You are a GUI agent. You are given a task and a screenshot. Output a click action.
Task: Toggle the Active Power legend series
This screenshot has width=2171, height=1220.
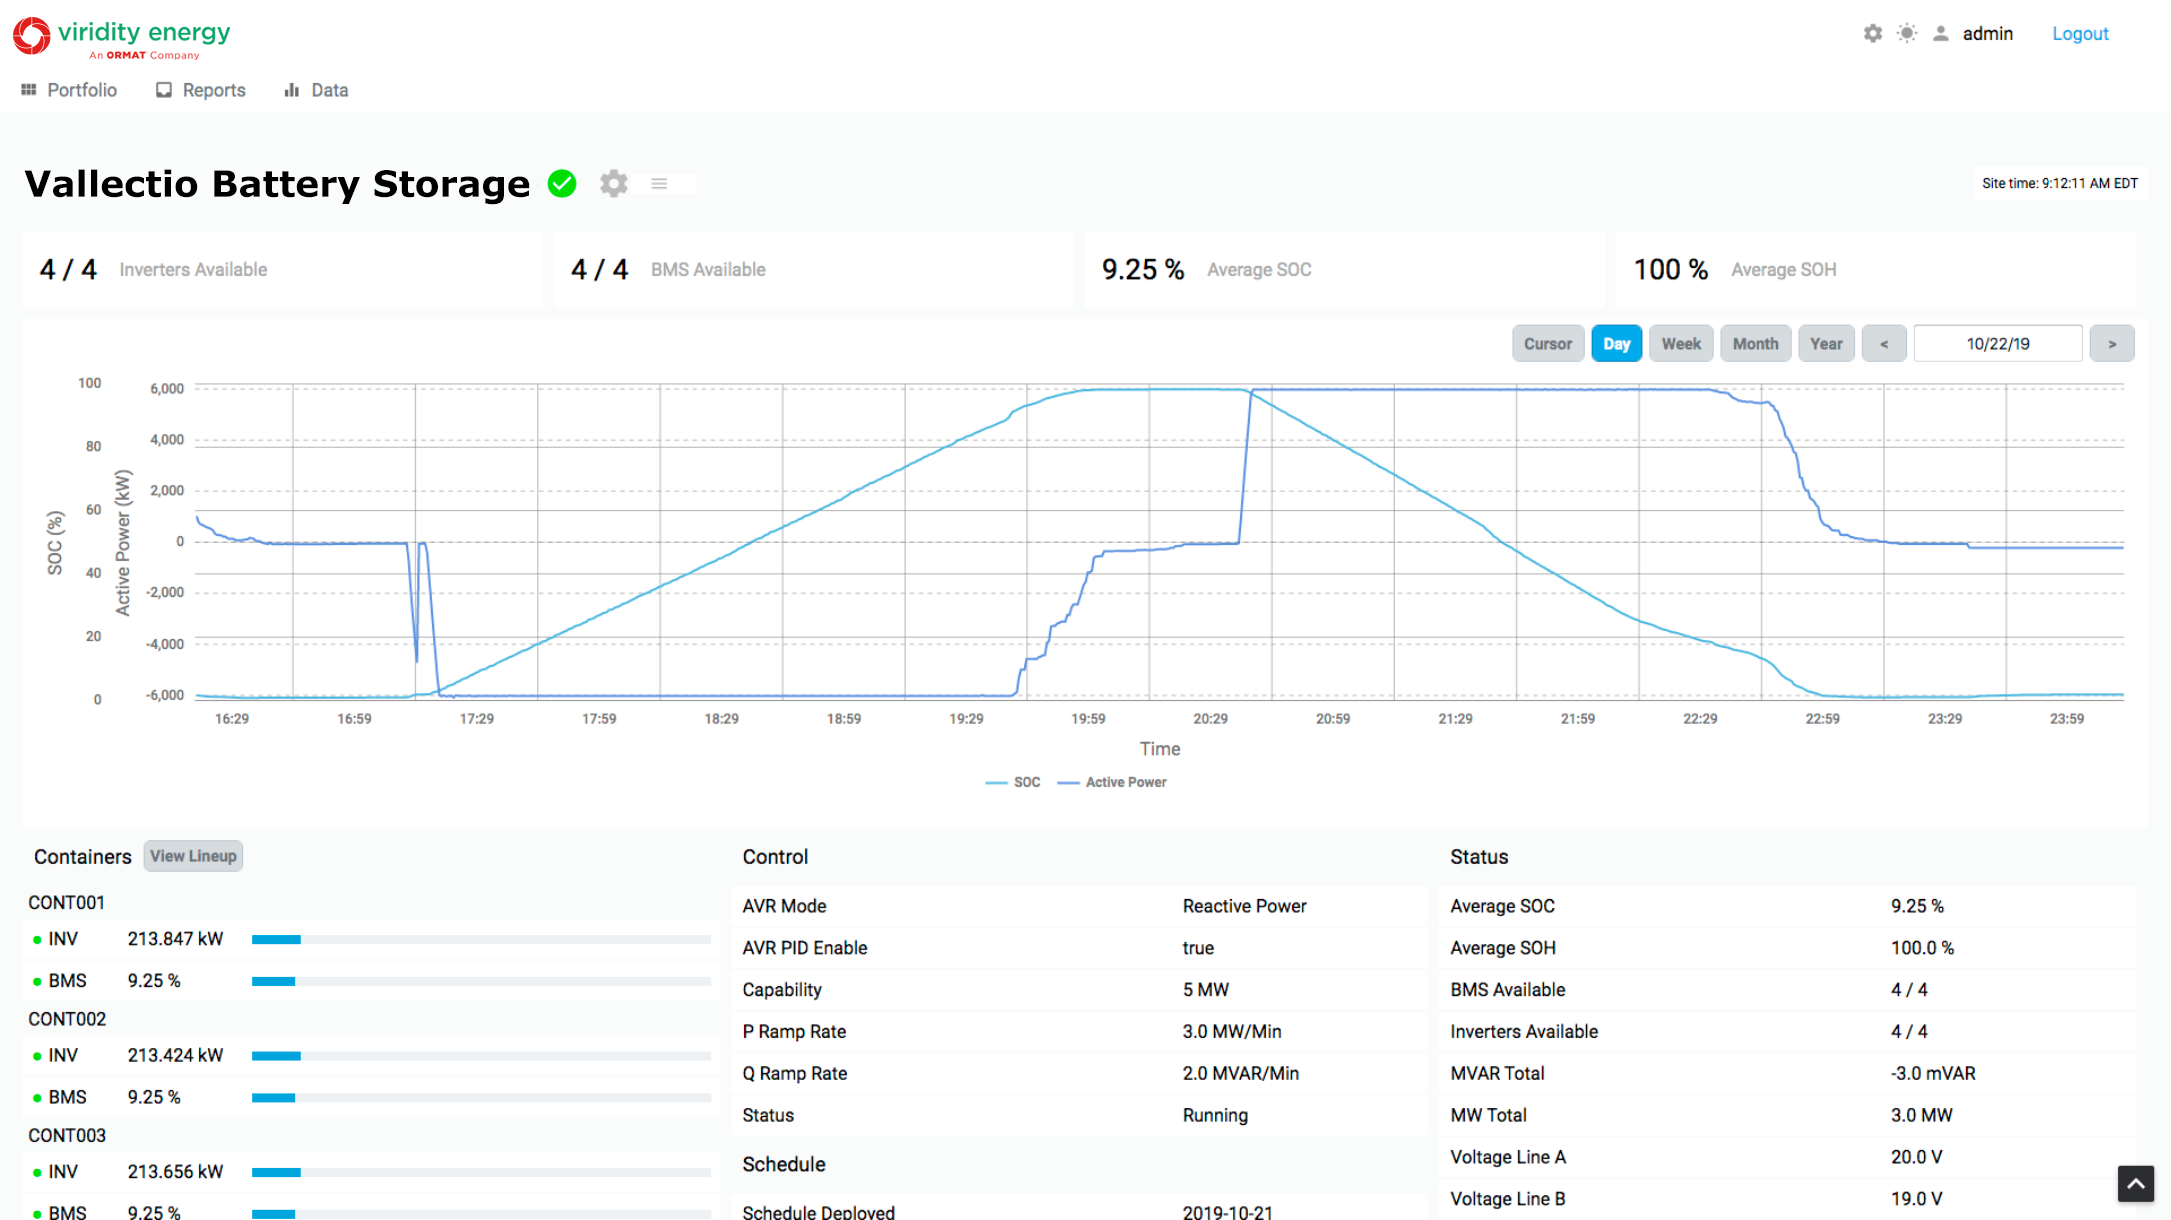(x=1112, y=782)
